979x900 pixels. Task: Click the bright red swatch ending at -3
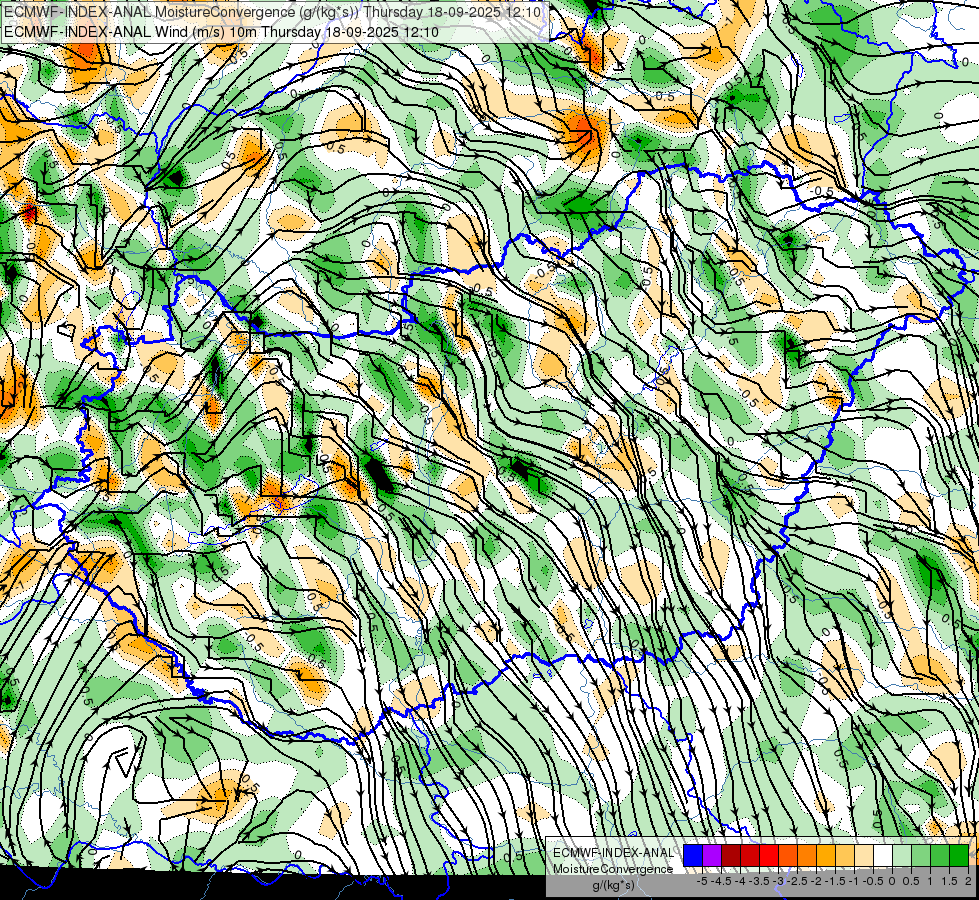pyautogui.click(x=769, y=856)
